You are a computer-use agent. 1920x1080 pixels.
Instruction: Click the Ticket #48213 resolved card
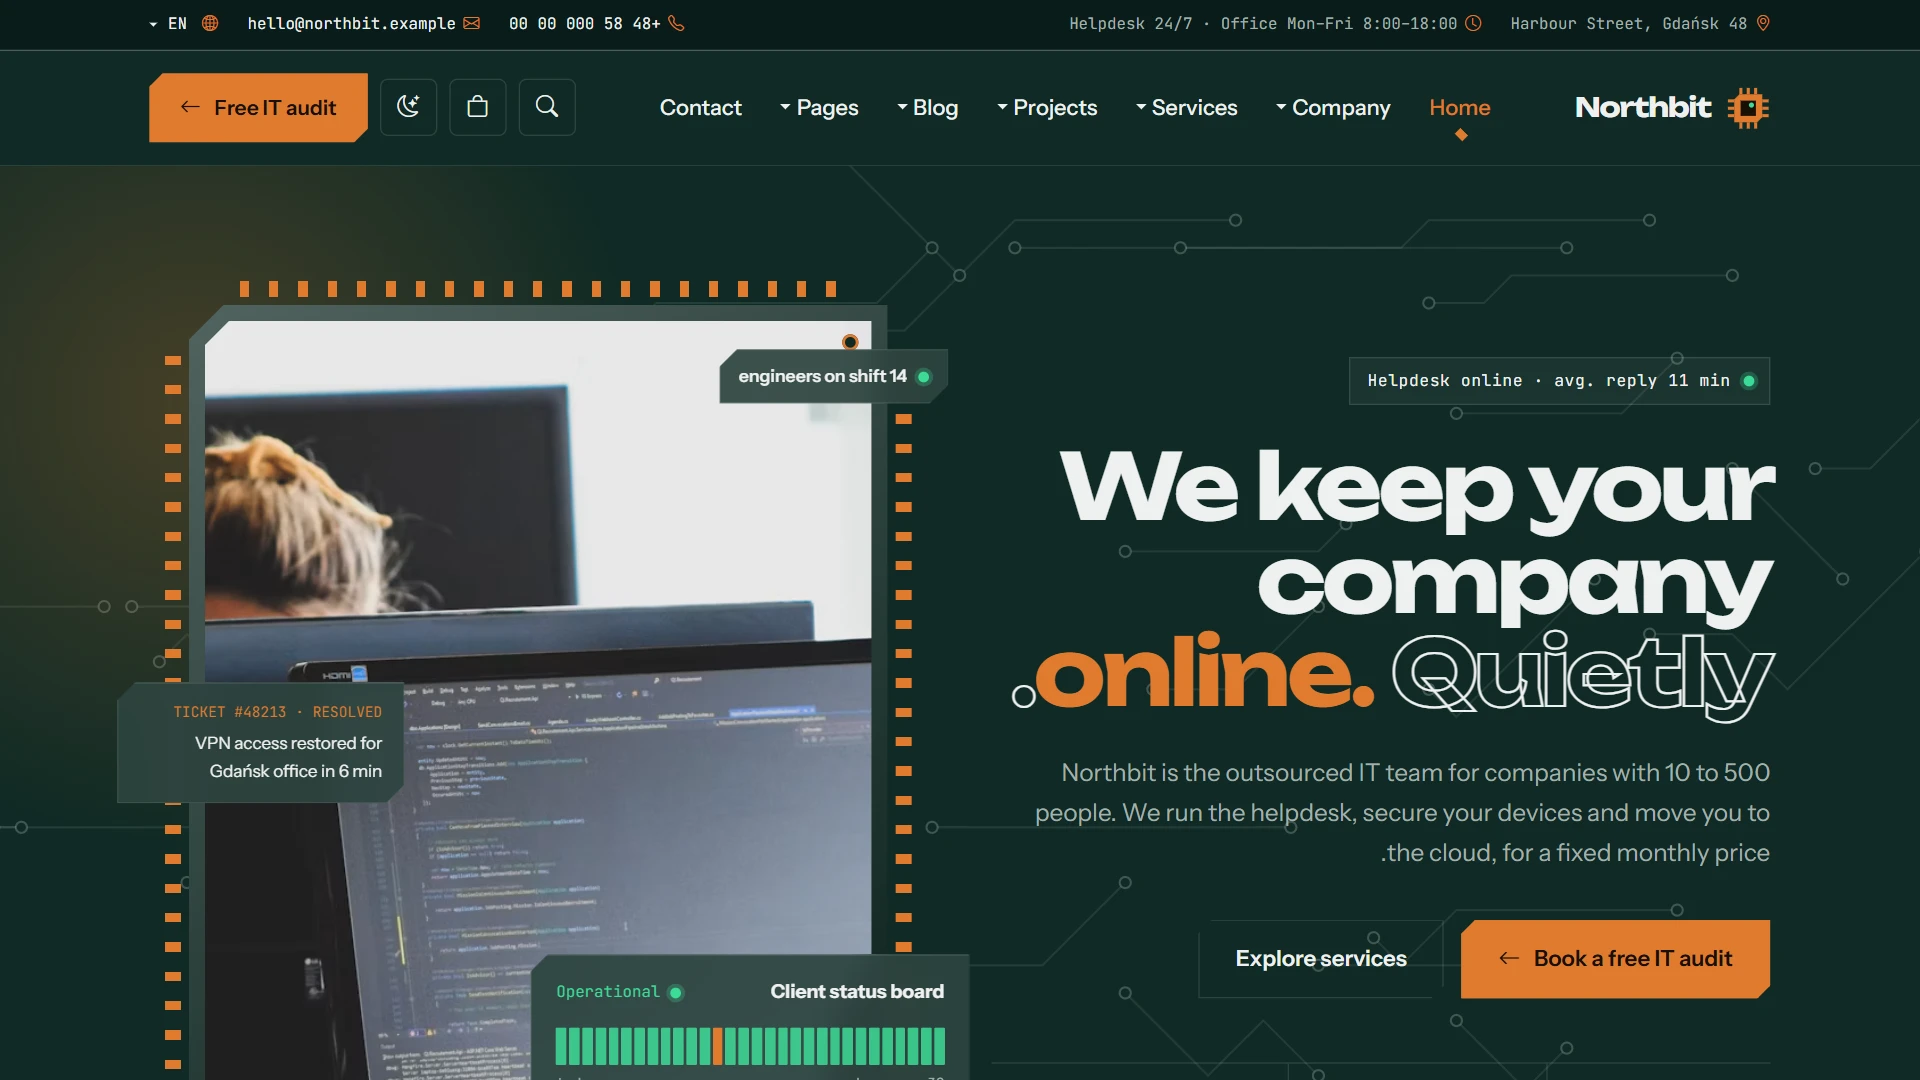click(261, 743)
